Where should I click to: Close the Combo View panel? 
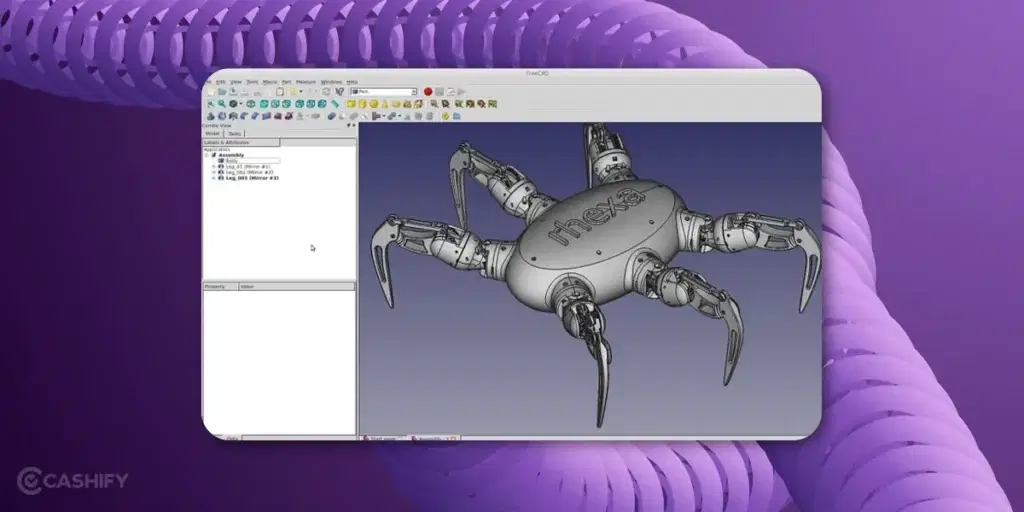click(354, 125)
